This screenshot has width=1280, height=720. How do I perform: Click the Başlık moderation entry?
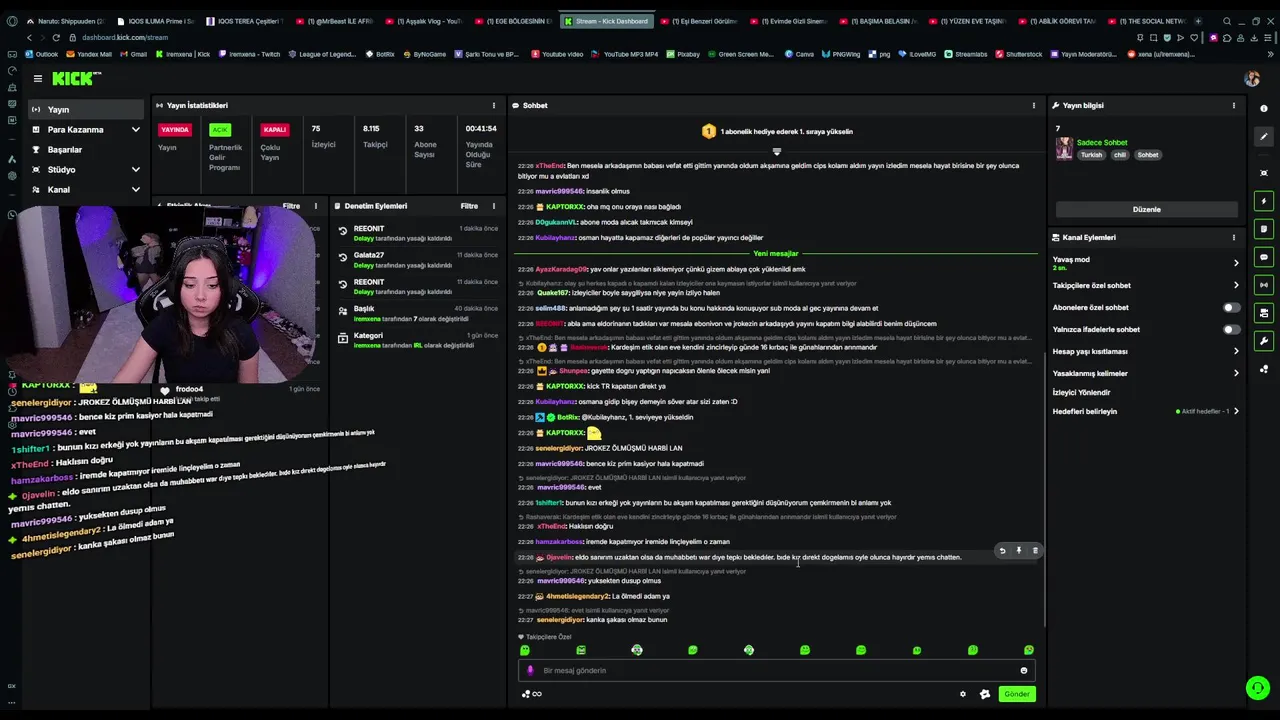[418, 314]
